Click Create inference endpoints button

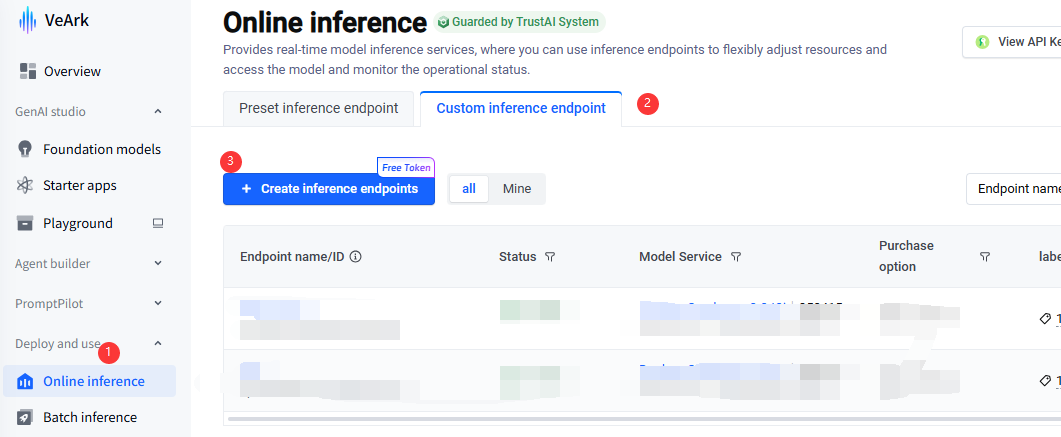pos(329,189)
